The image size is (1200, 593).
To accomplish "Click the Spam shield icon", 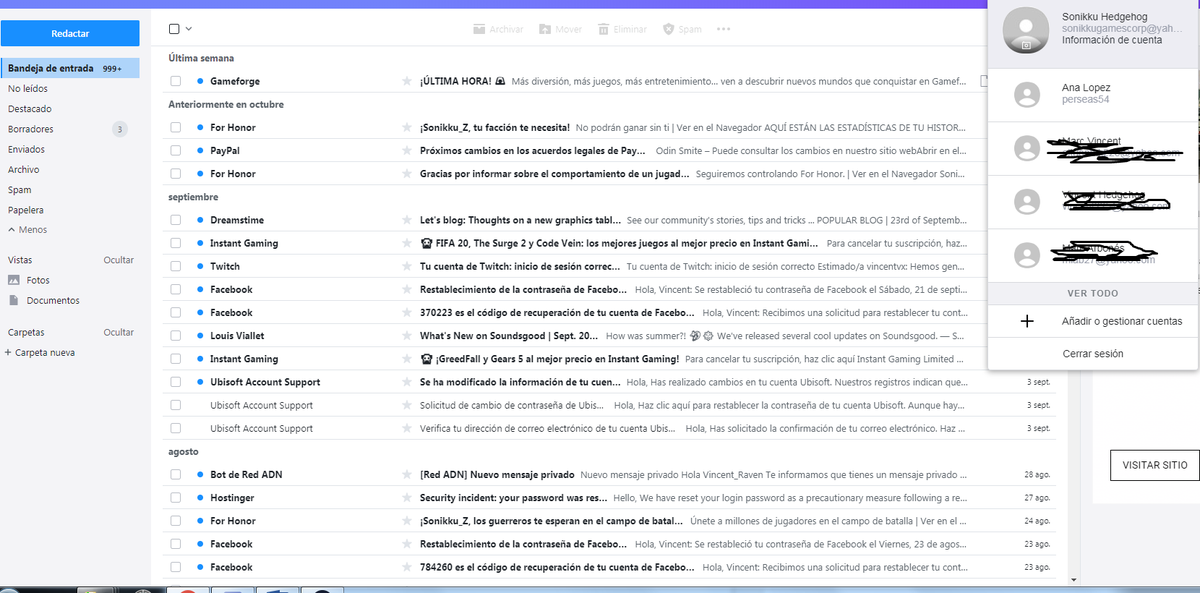I will tap(669, 29).
